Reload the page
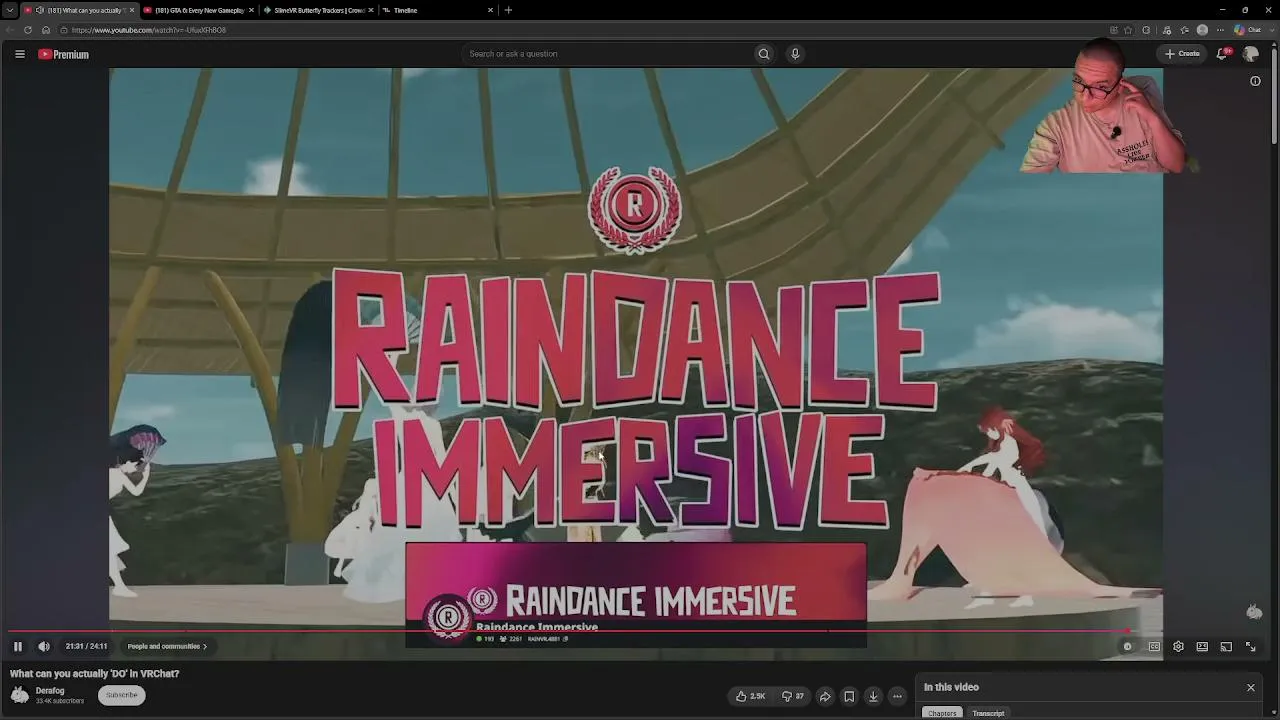Viewport: 1280px width, 720px height. [x=28, y=30]
